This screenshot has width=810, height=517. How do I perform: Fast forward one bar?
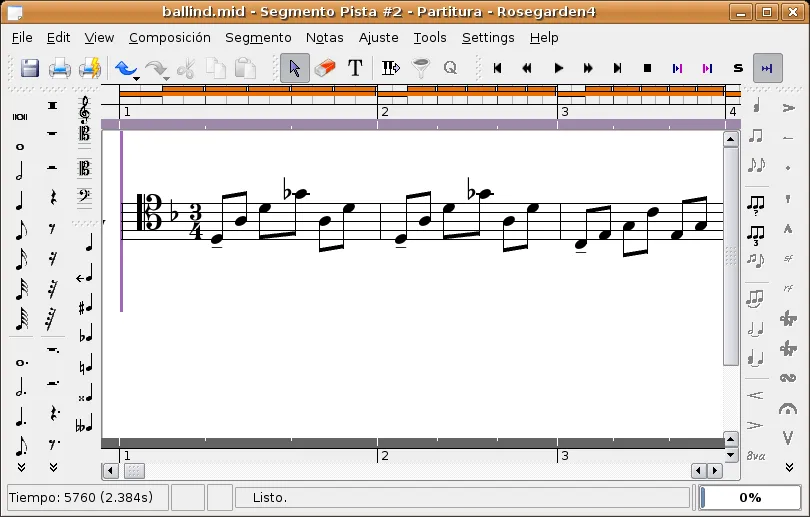[588, 68]
